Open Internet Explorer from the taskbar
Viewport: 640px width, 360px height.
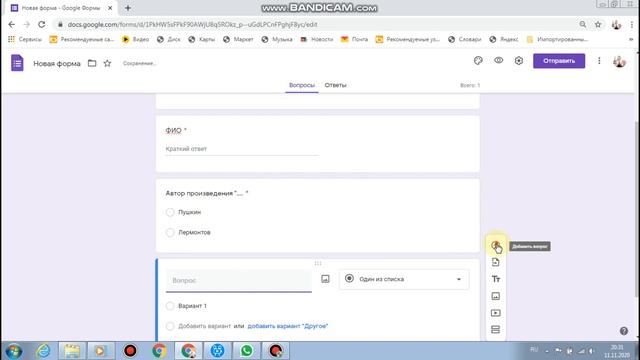pyautogui.click(x=43, y=351)
